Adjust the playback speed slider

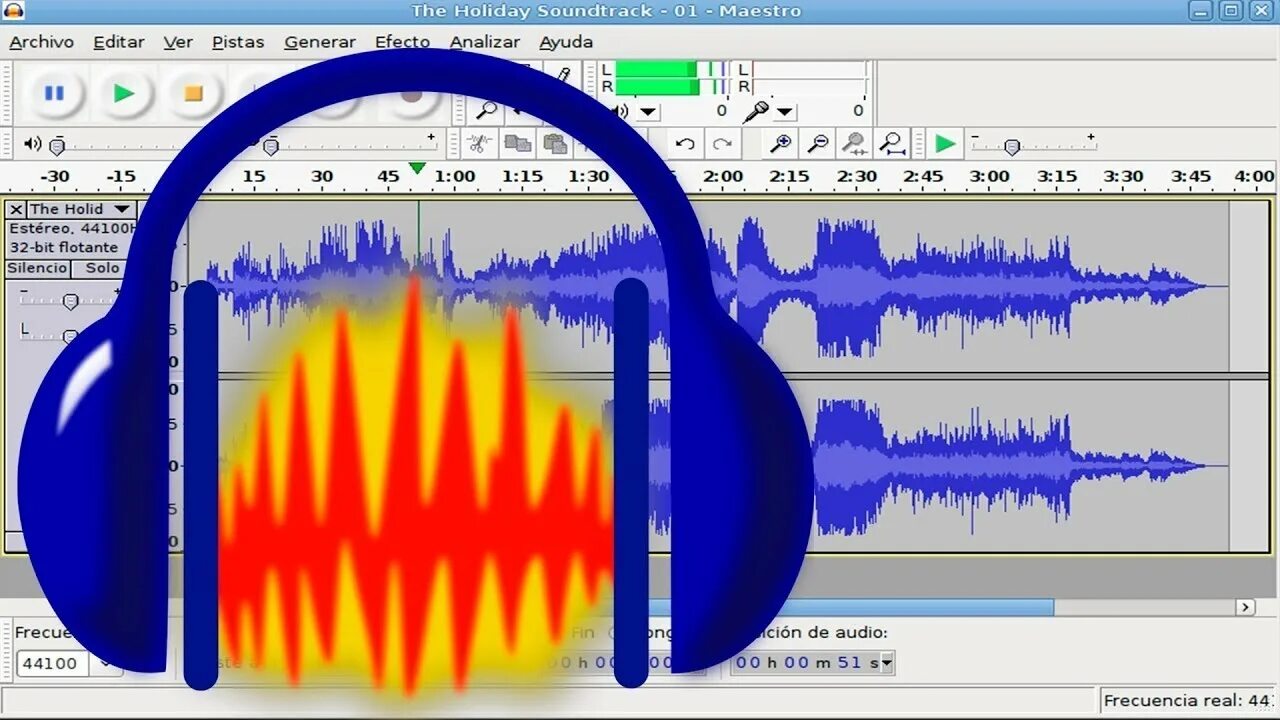pos(1012,147)
